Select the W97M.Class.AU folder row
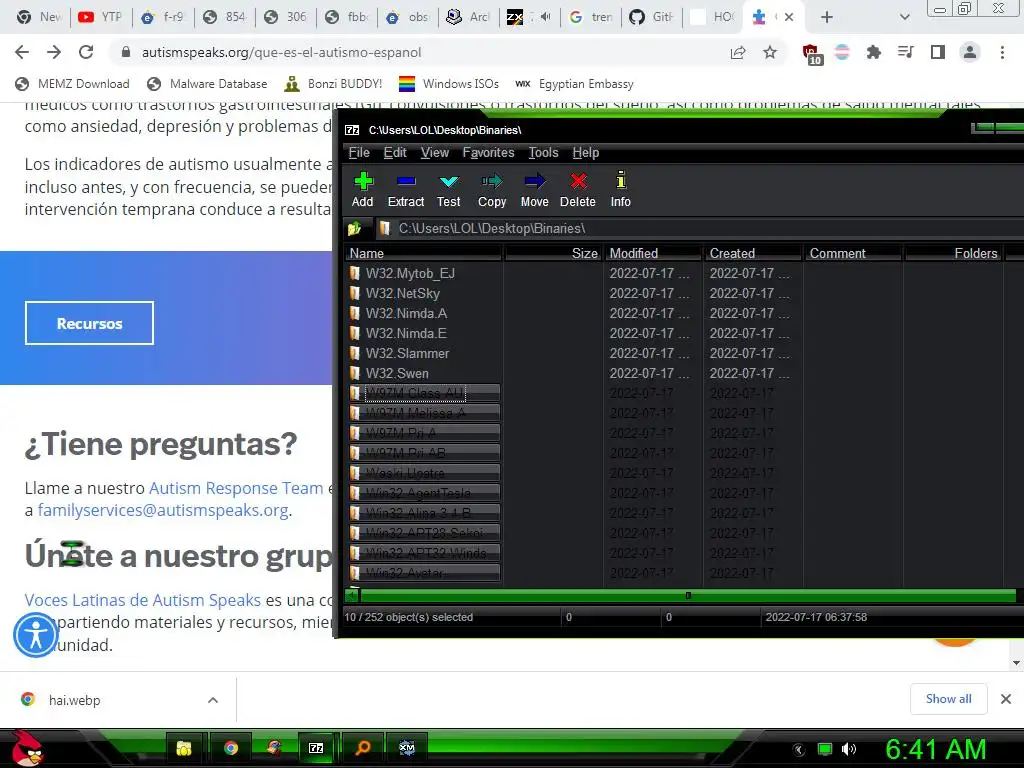Viewport: 1024px width, 768px height. tap(424, 393)
